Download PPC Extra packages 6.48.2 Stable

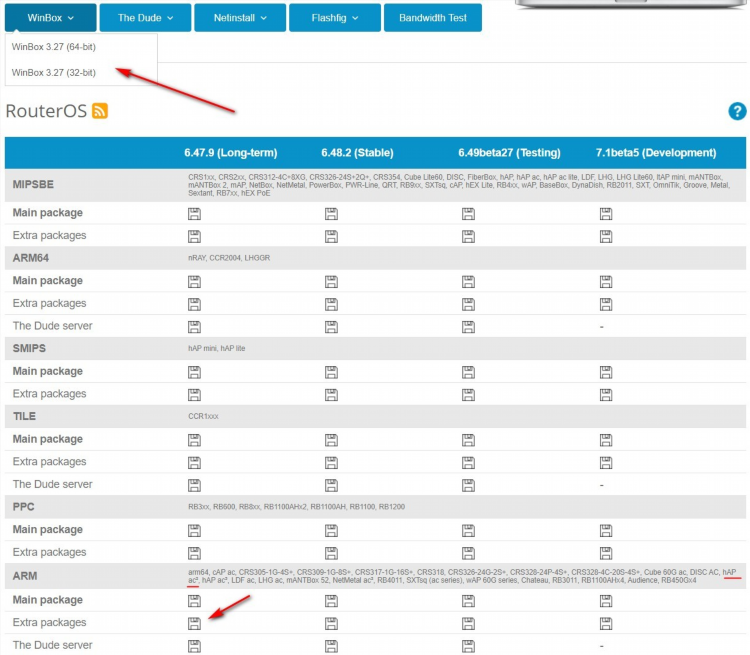point(331,553)
